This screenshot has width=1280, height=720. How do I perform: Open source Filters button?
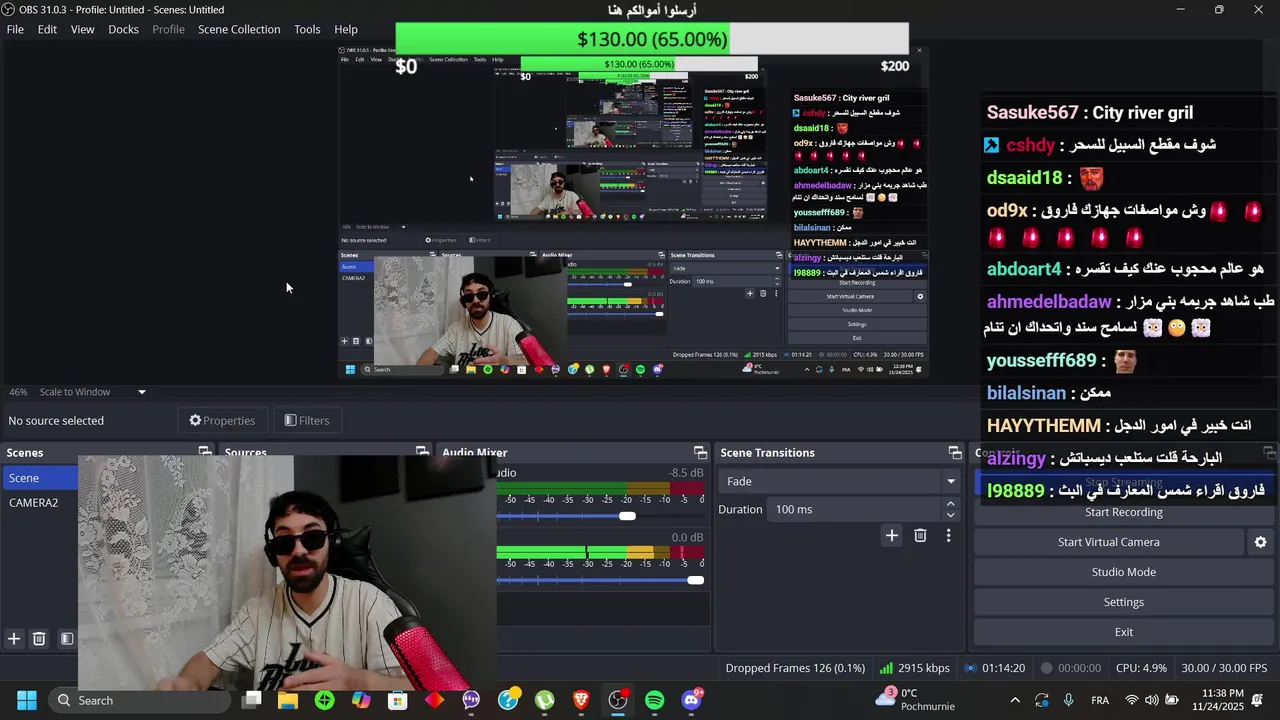click(x=307, y=420)
